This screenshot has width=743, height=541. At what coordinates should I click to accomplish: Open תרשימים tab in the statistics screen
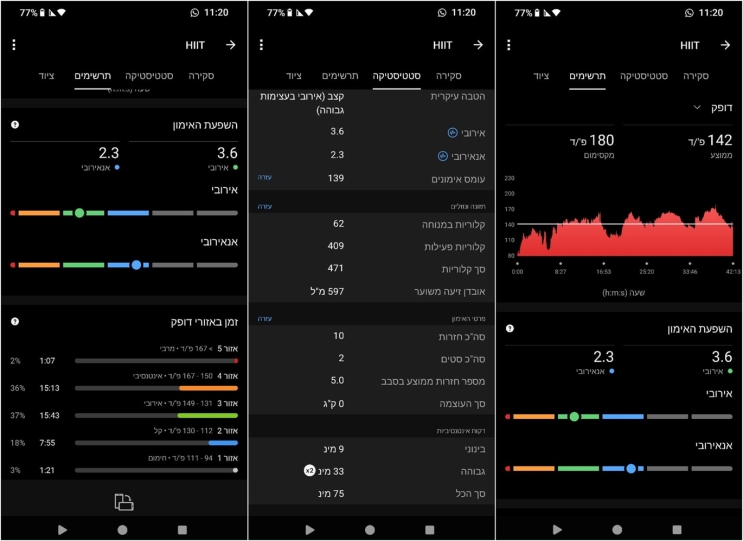(340, 76)
